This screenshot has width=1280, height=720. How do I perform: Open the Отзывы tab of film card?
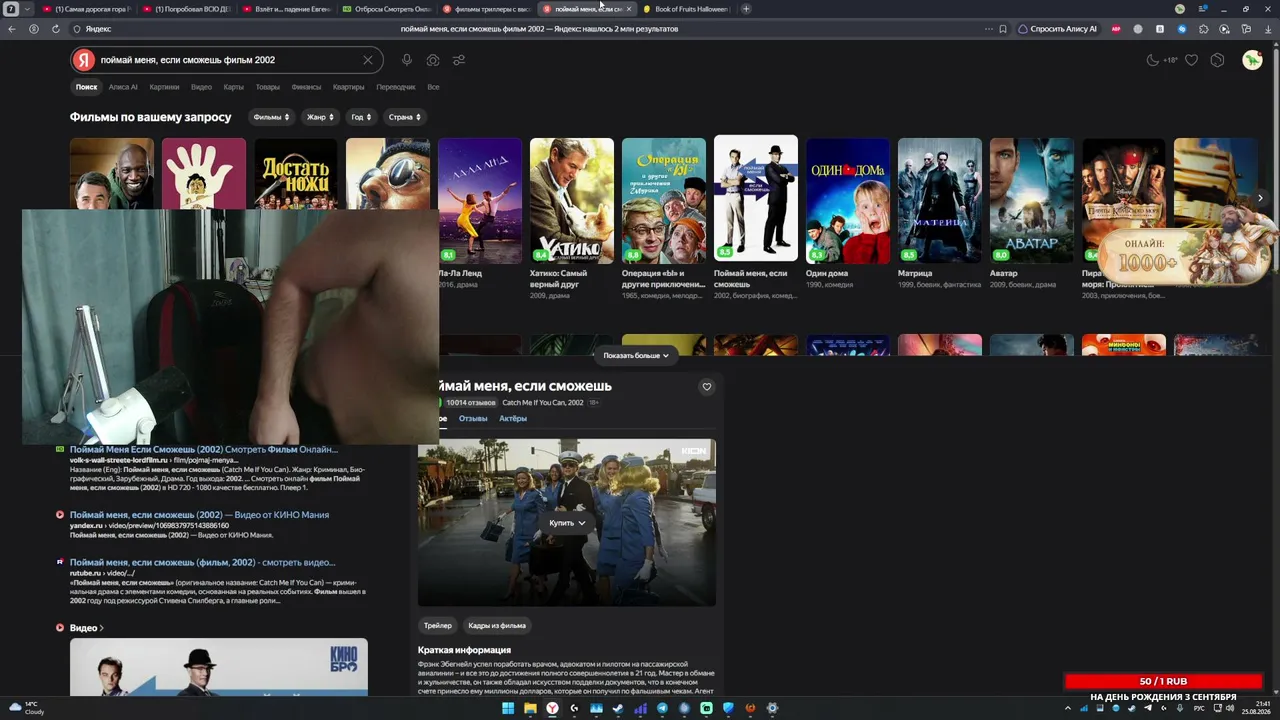pos(473,419)
